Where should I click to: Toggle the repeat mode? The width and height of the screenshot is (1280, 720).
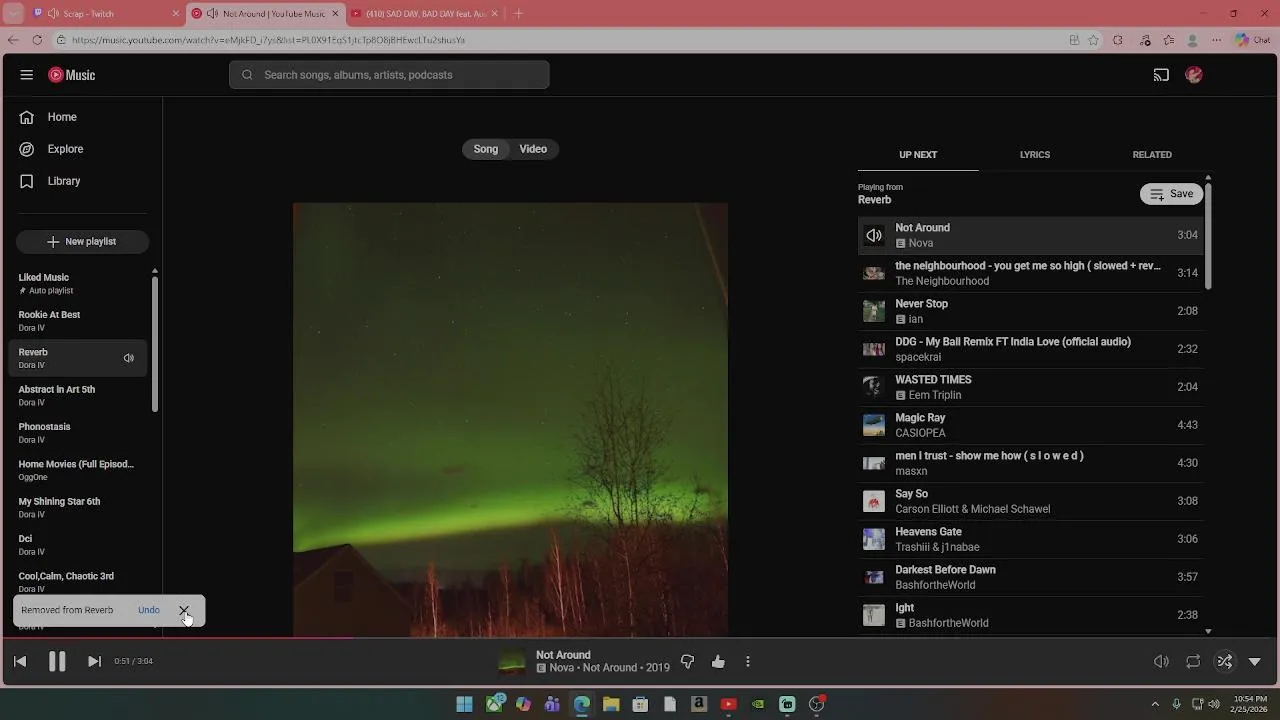coord(1193,661)
